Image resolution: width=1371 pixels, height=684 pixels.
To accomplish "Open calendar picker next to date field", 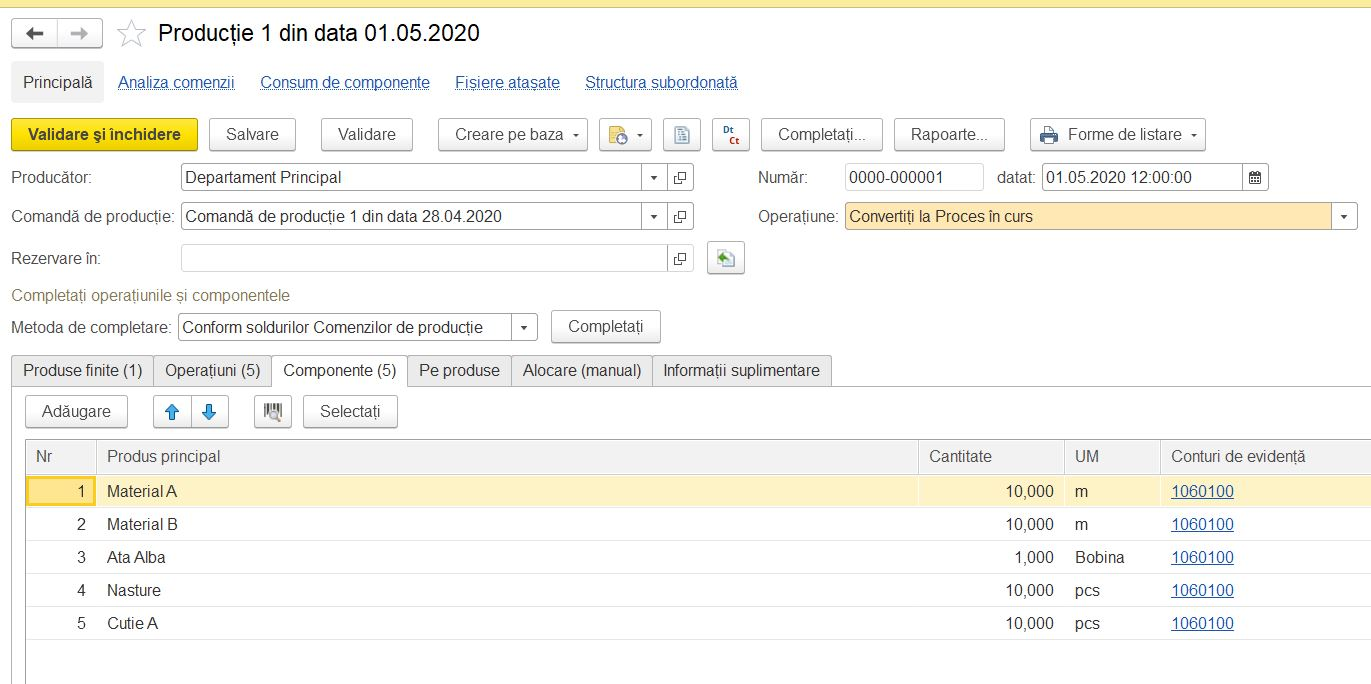I will tap(1255, 178).
